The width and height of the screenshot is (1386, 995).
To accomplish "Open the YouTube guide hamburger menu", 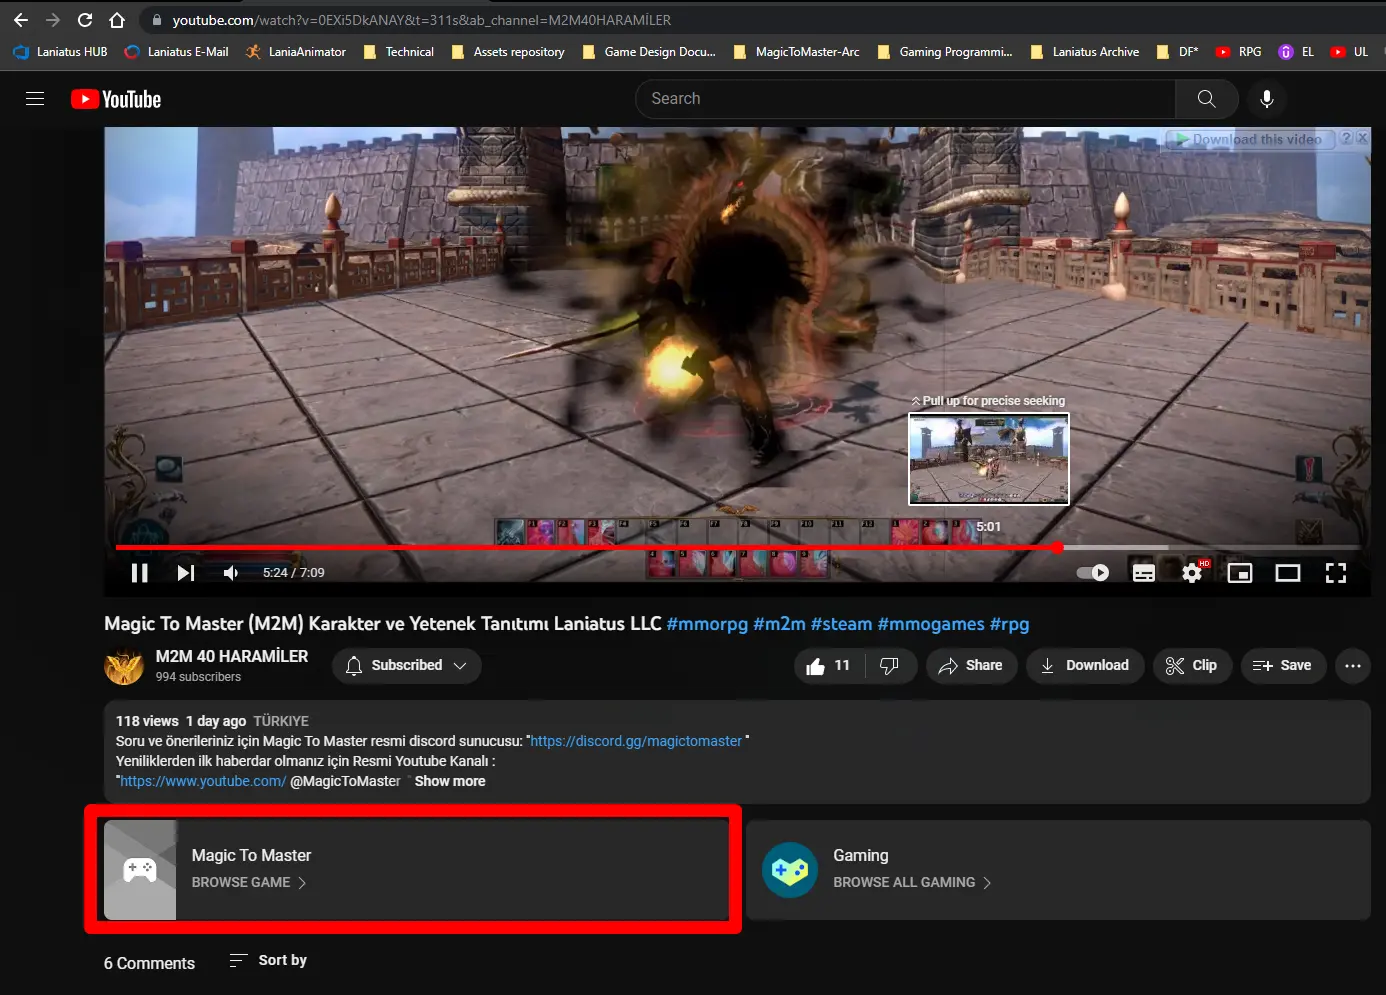I will point(35,98).
